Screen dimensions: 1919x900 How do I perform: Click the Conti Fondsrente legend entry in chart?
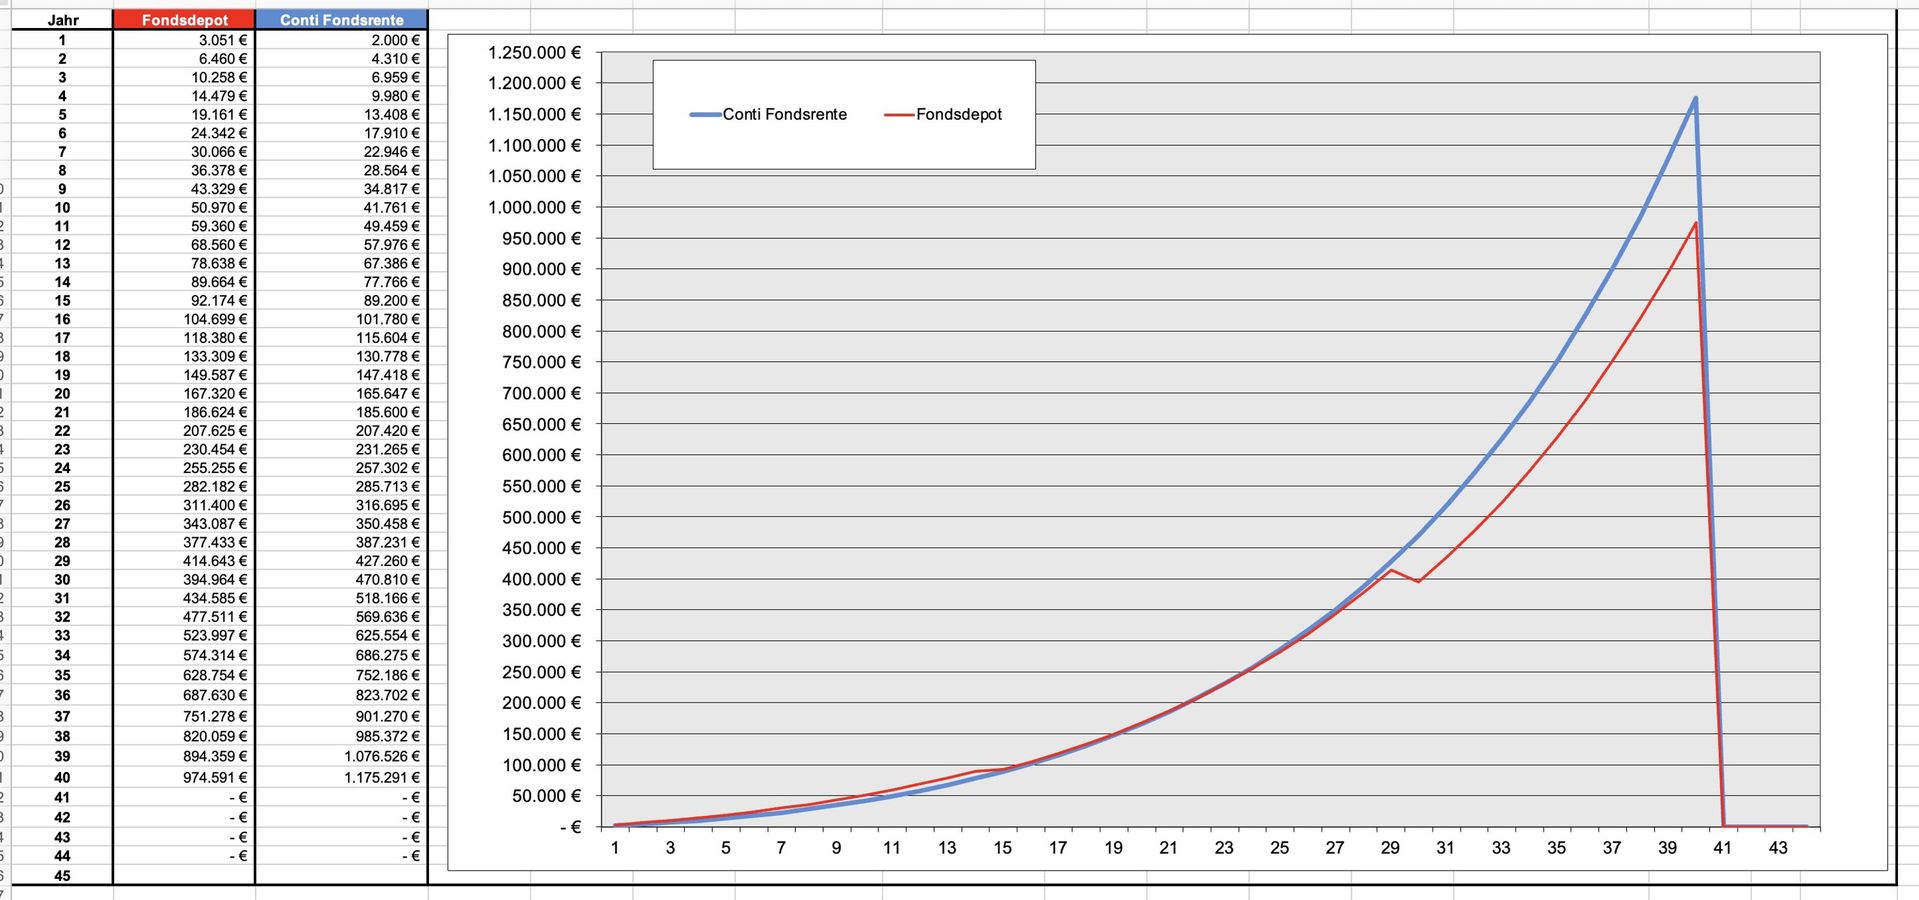coord(784,115)
